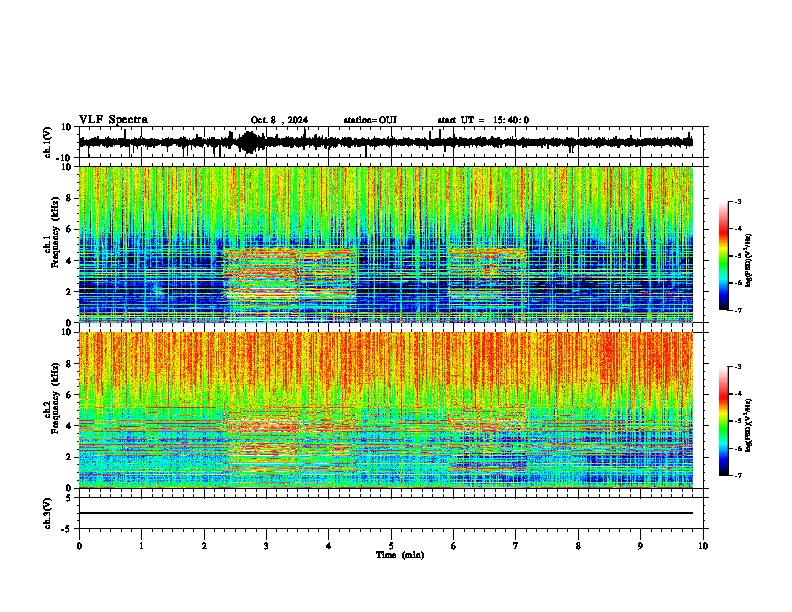The width and height of the screenshot is (792, 612).
Task: Click the "4" kHz tick on ch.1 frequency axis
Action: tap(69, 261)
